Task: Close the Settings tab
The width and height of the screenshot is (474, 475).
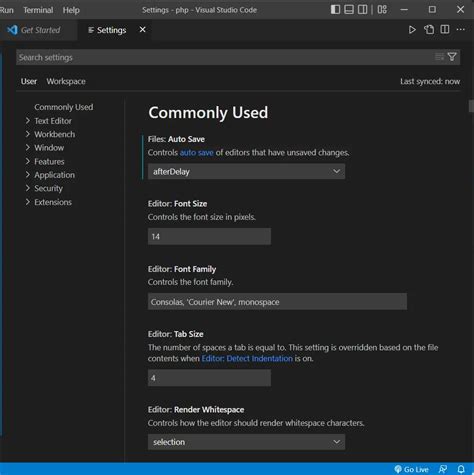Action: coord(142,30)
